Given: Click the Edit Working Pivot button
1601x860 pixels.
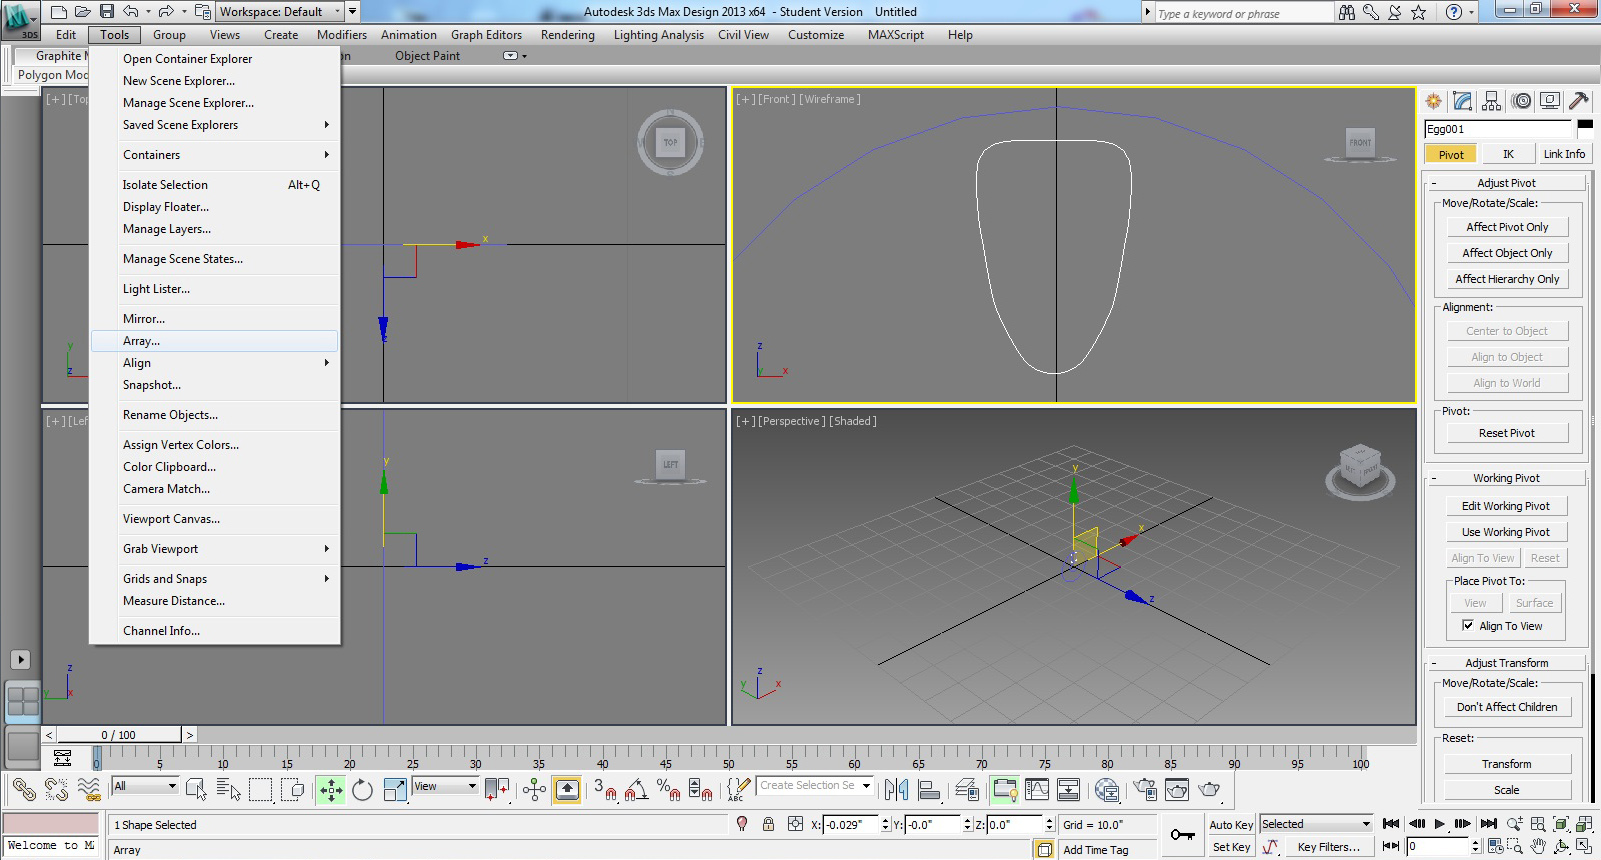Looking at the screenshot, I should coord(1505,506).
